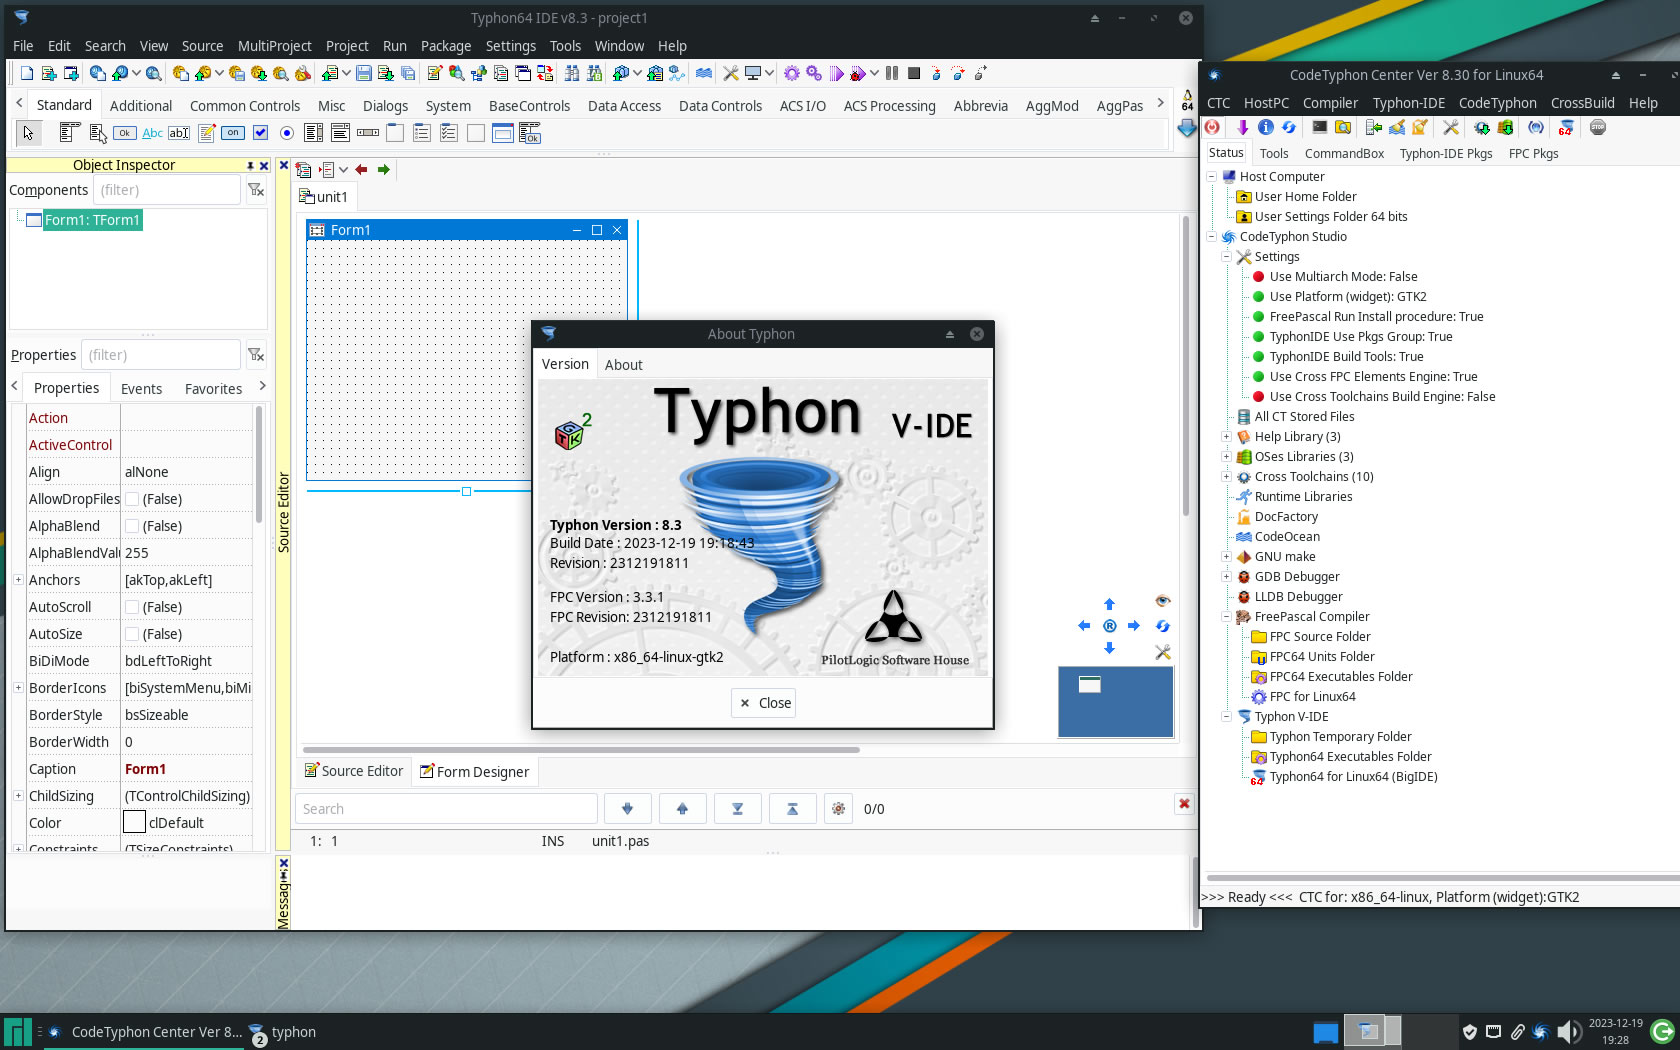Open the Typhon-IDE Pkgs tab
This screenshot has height=1050, width=1680.
1445,153
